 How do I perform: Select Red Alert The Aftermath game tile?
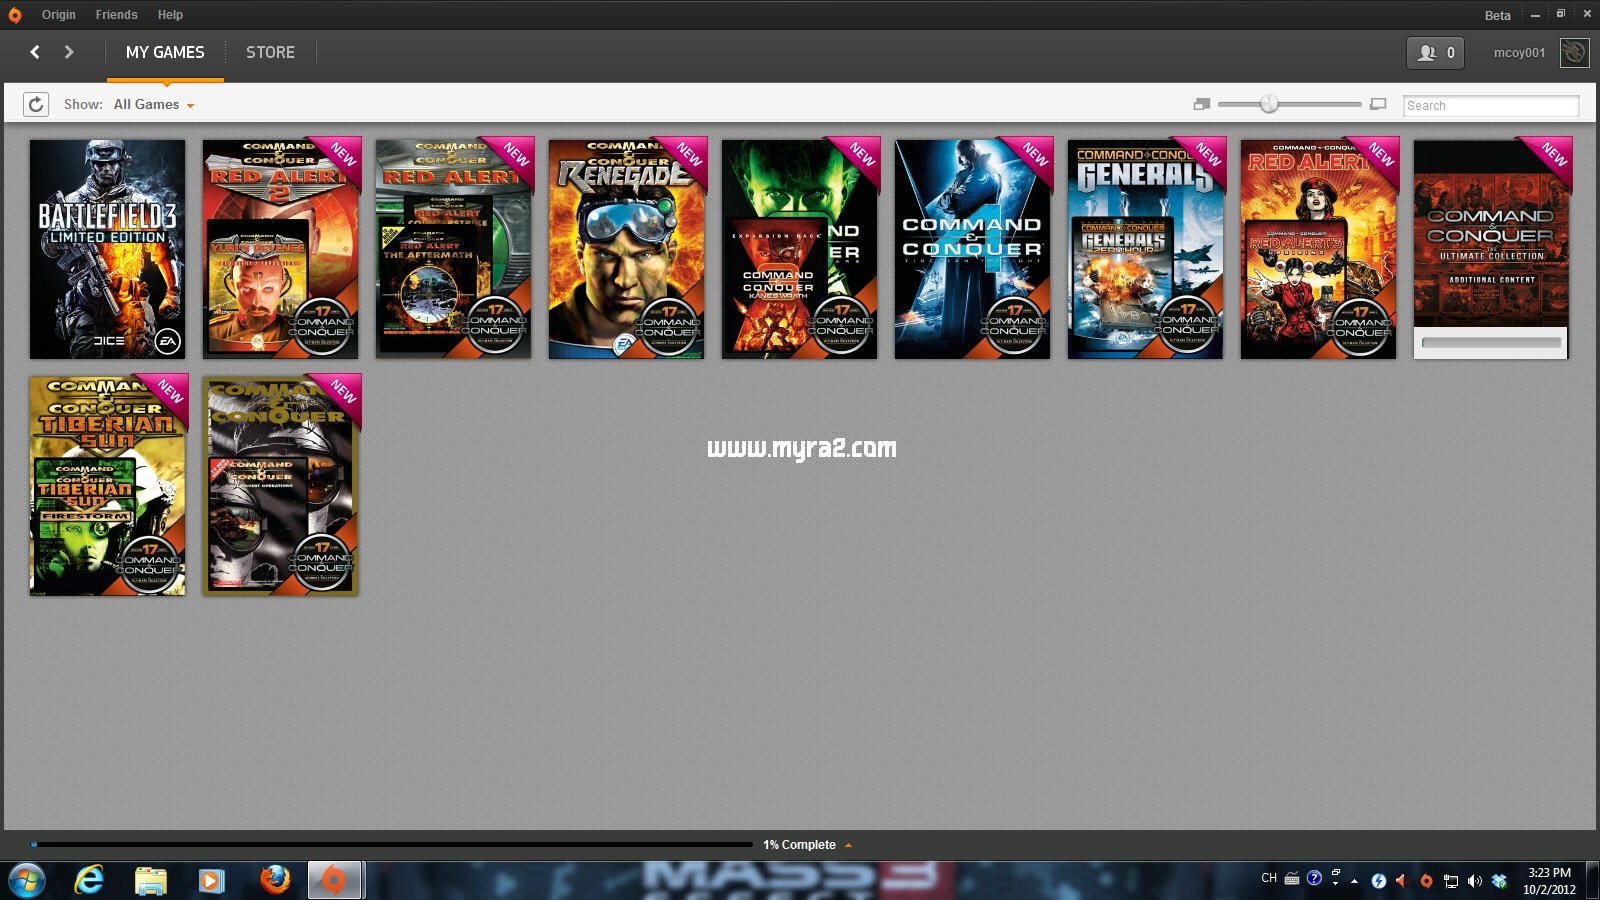tap(453, 249)
